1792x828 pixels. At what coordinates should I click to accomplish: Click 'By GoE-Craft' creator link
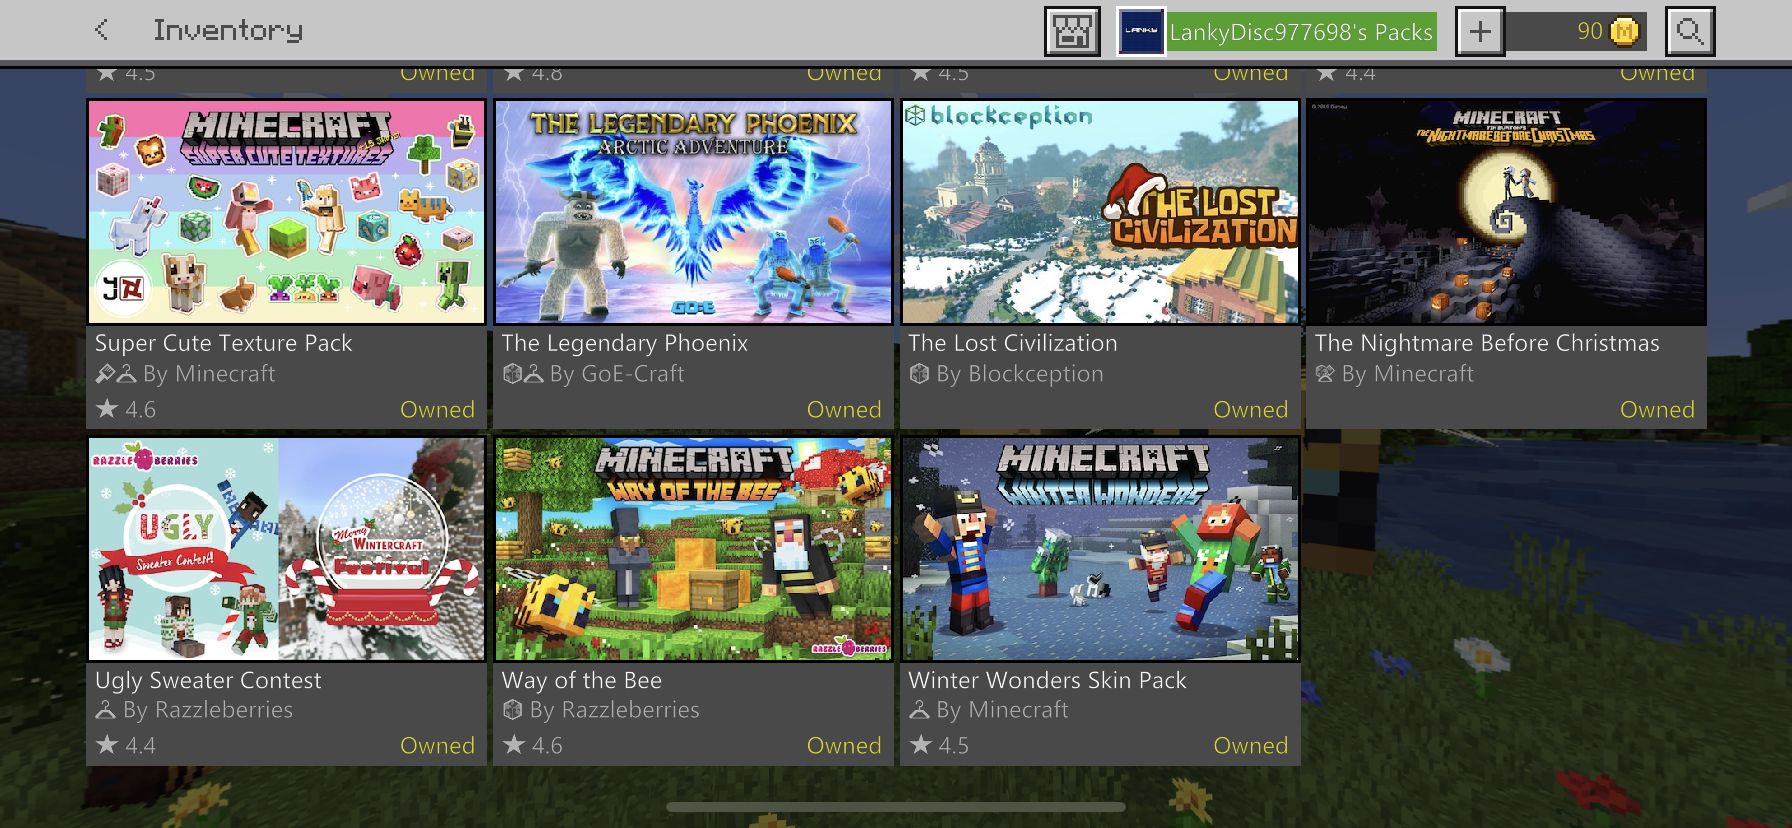617,374
